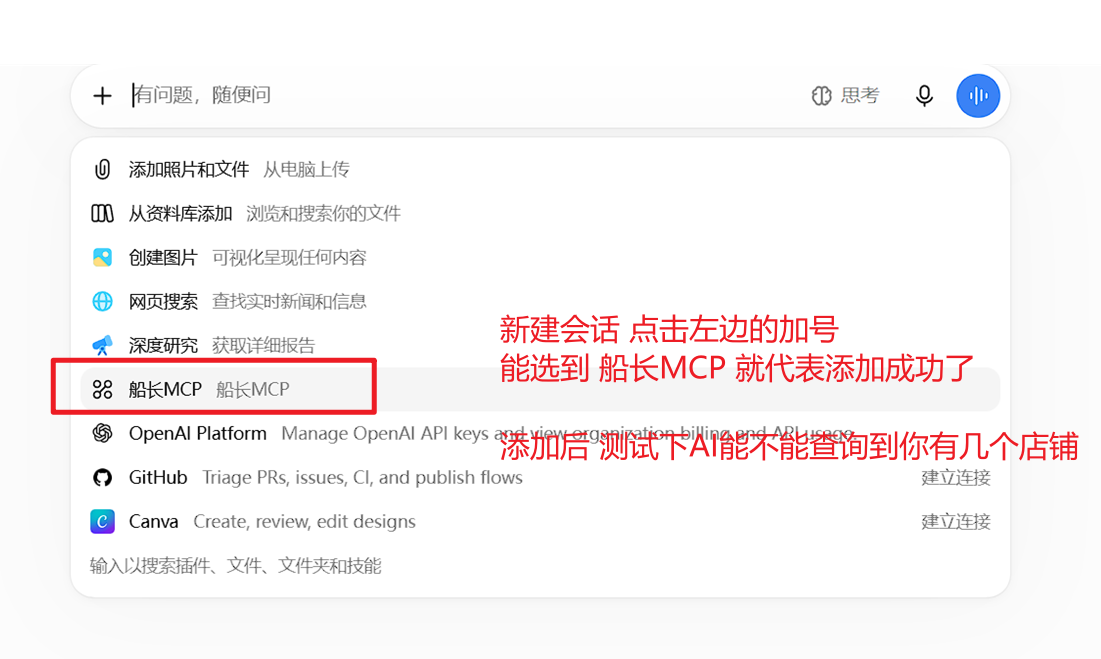
Task: Click 'Triage PRs, issues, CI' description
Action: coord(362,477)
